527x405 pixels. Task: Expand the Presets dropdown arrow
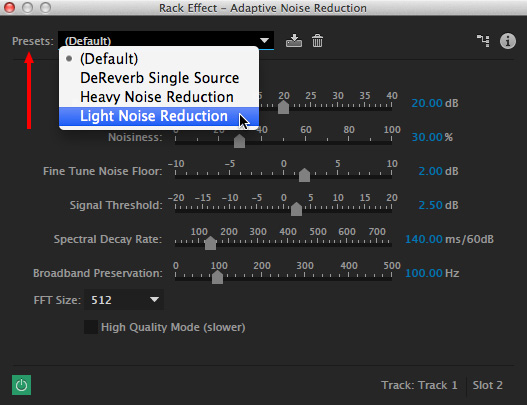coord(265,41)
